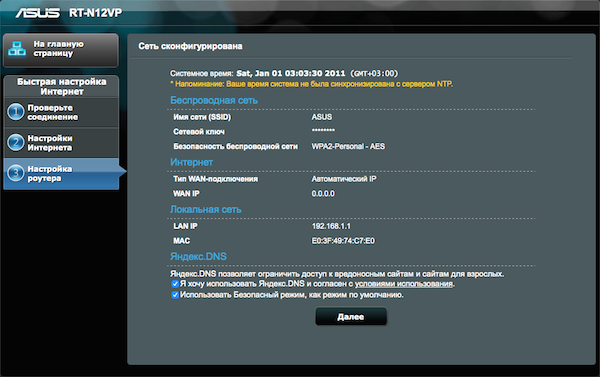Click the ASUS SSID value
The width and height of the screenshot is (600, 377).
322,117
